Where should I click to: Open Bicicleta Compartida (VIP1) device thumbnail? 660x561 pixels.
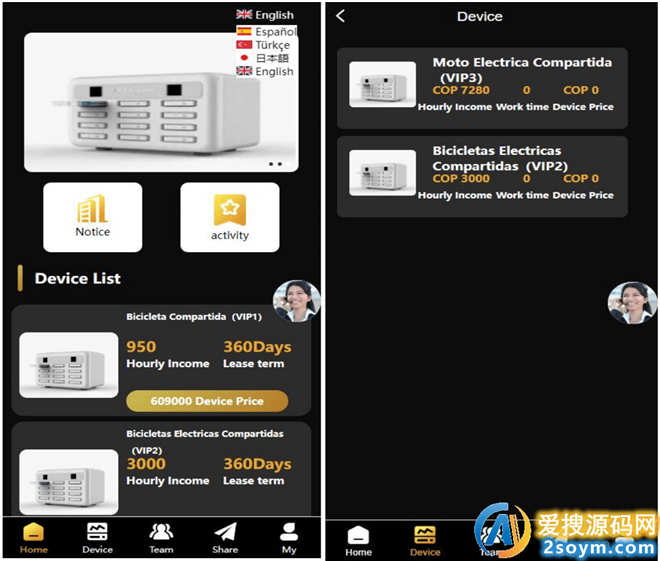69,365
